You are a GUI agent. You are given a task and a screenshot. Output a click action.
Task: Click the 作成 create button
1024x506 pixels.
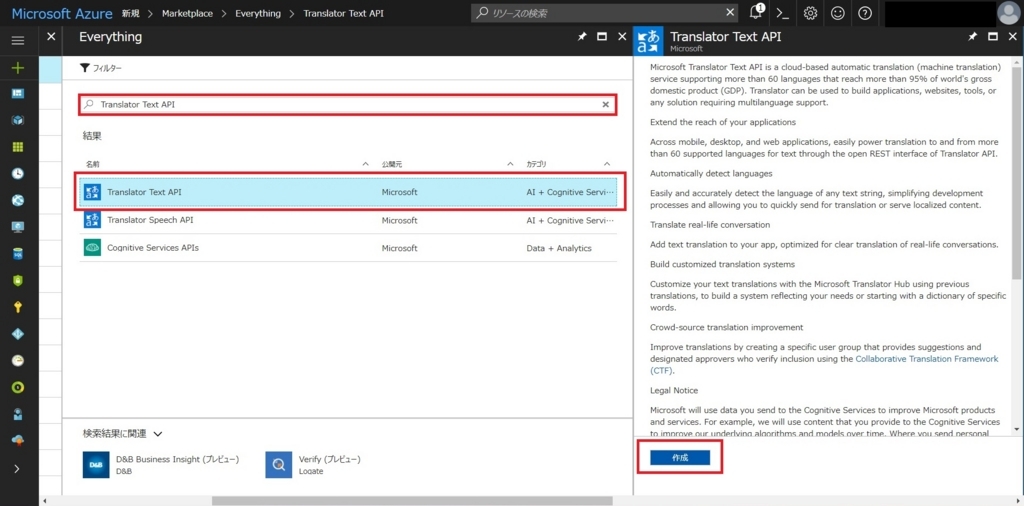tap(680, 458)
